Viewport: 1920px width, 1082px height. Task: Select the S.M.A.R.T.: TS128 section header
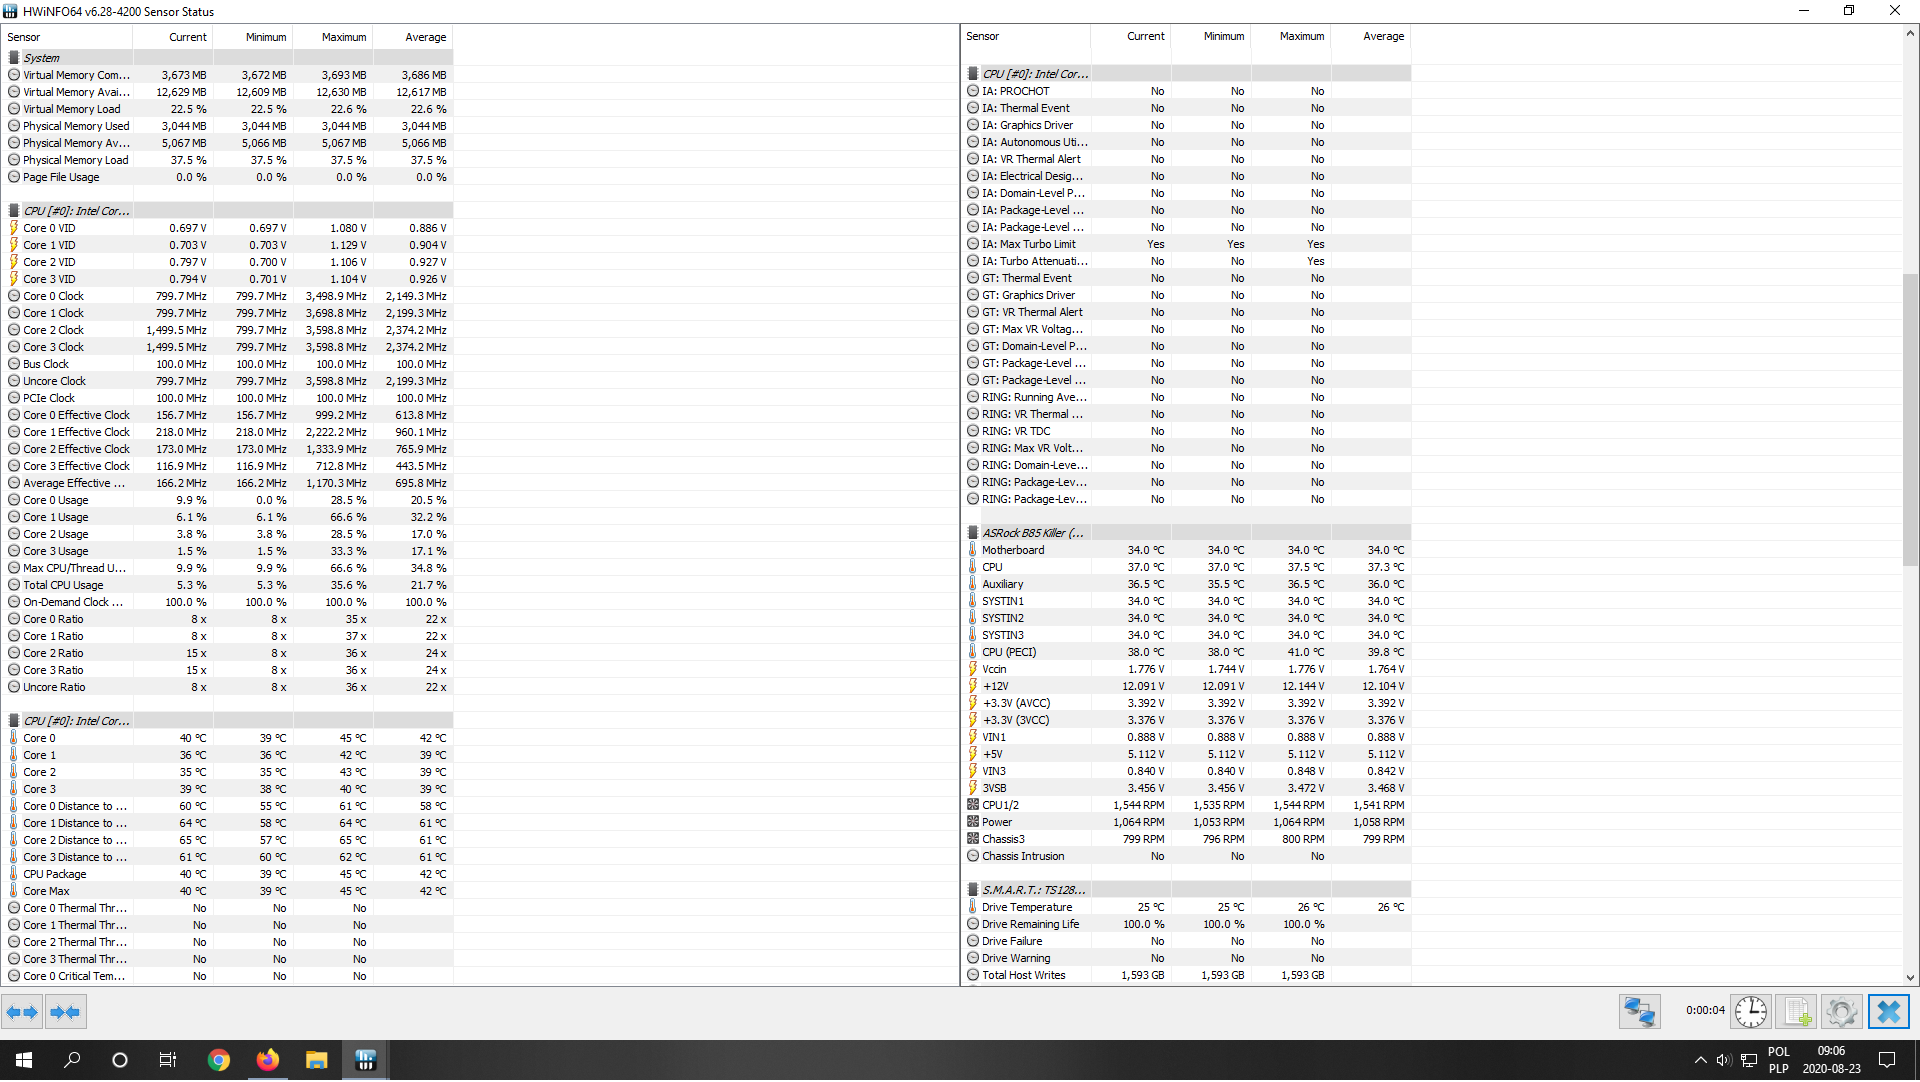click(x=1187, y=890)
